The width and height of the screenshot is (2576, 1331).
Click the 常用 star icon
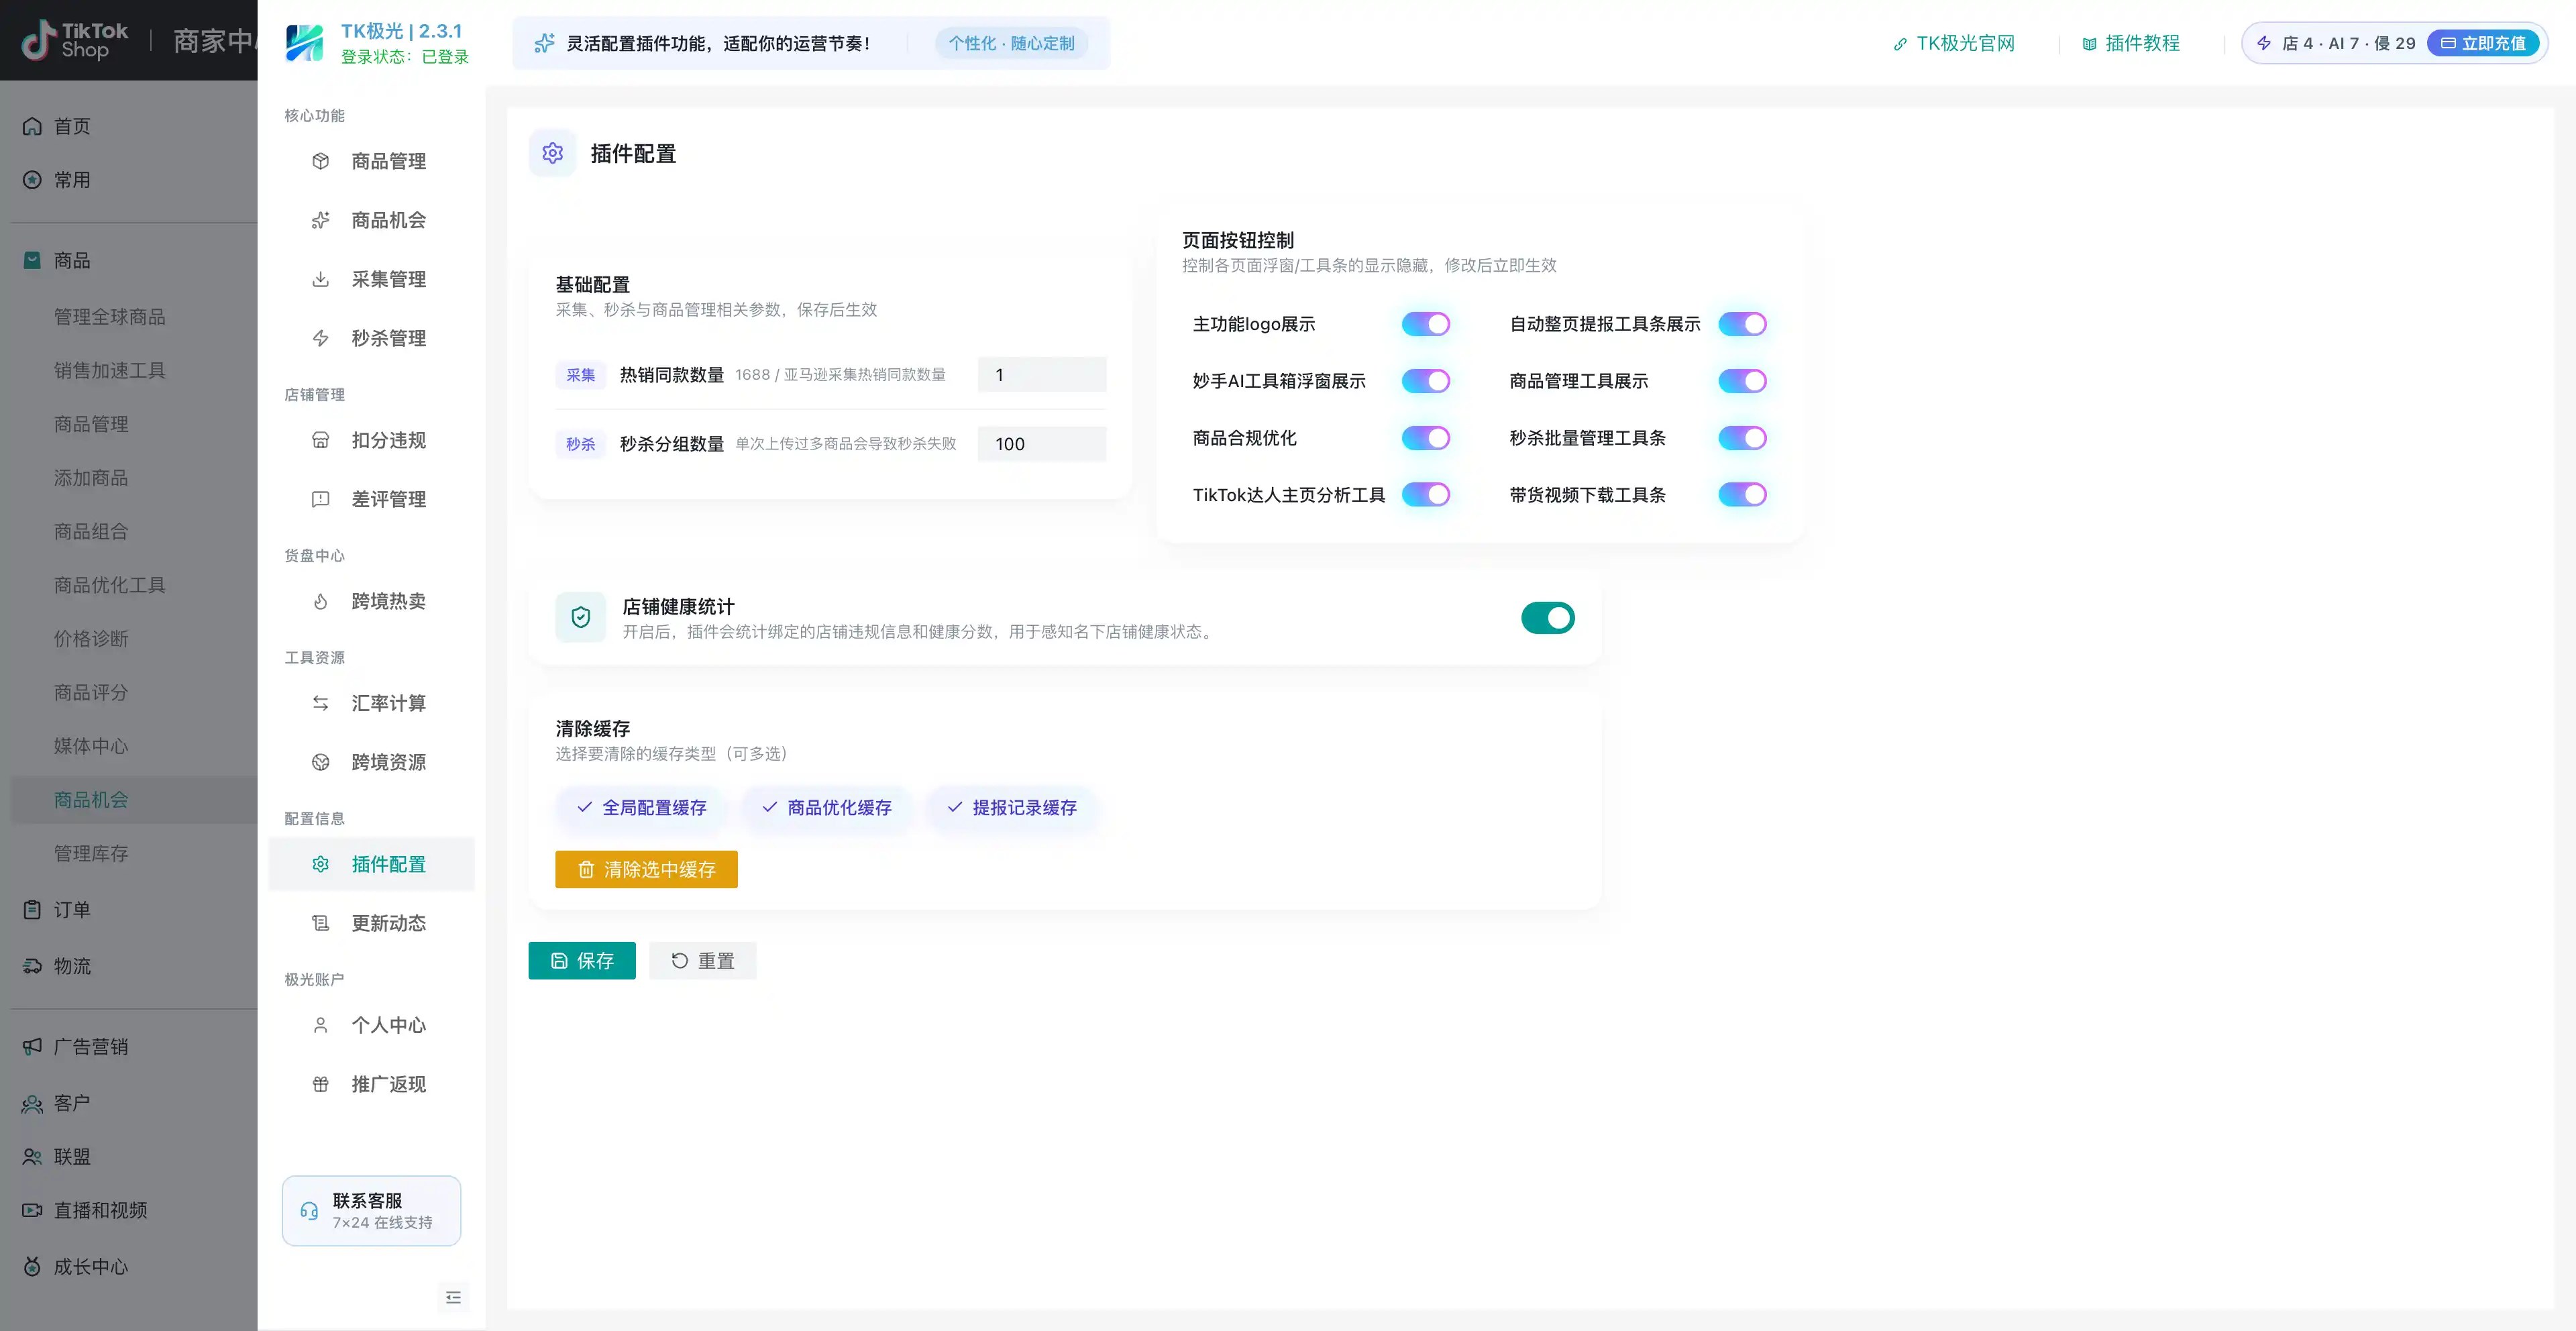[32, 180]
